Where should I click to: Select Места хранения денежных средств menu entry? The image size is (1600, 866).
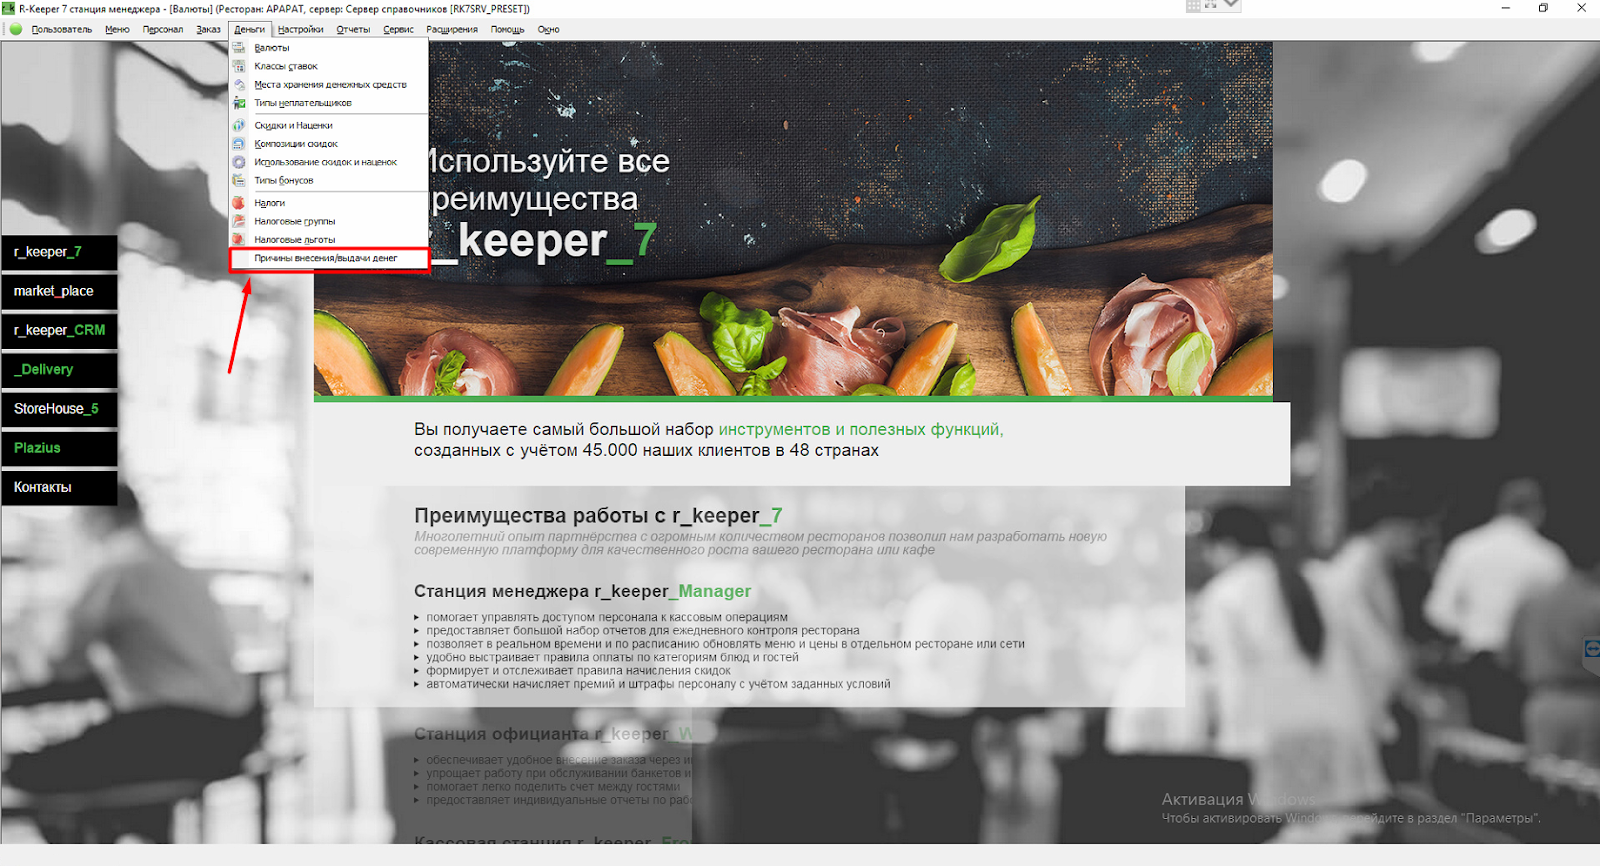(329, 85)
